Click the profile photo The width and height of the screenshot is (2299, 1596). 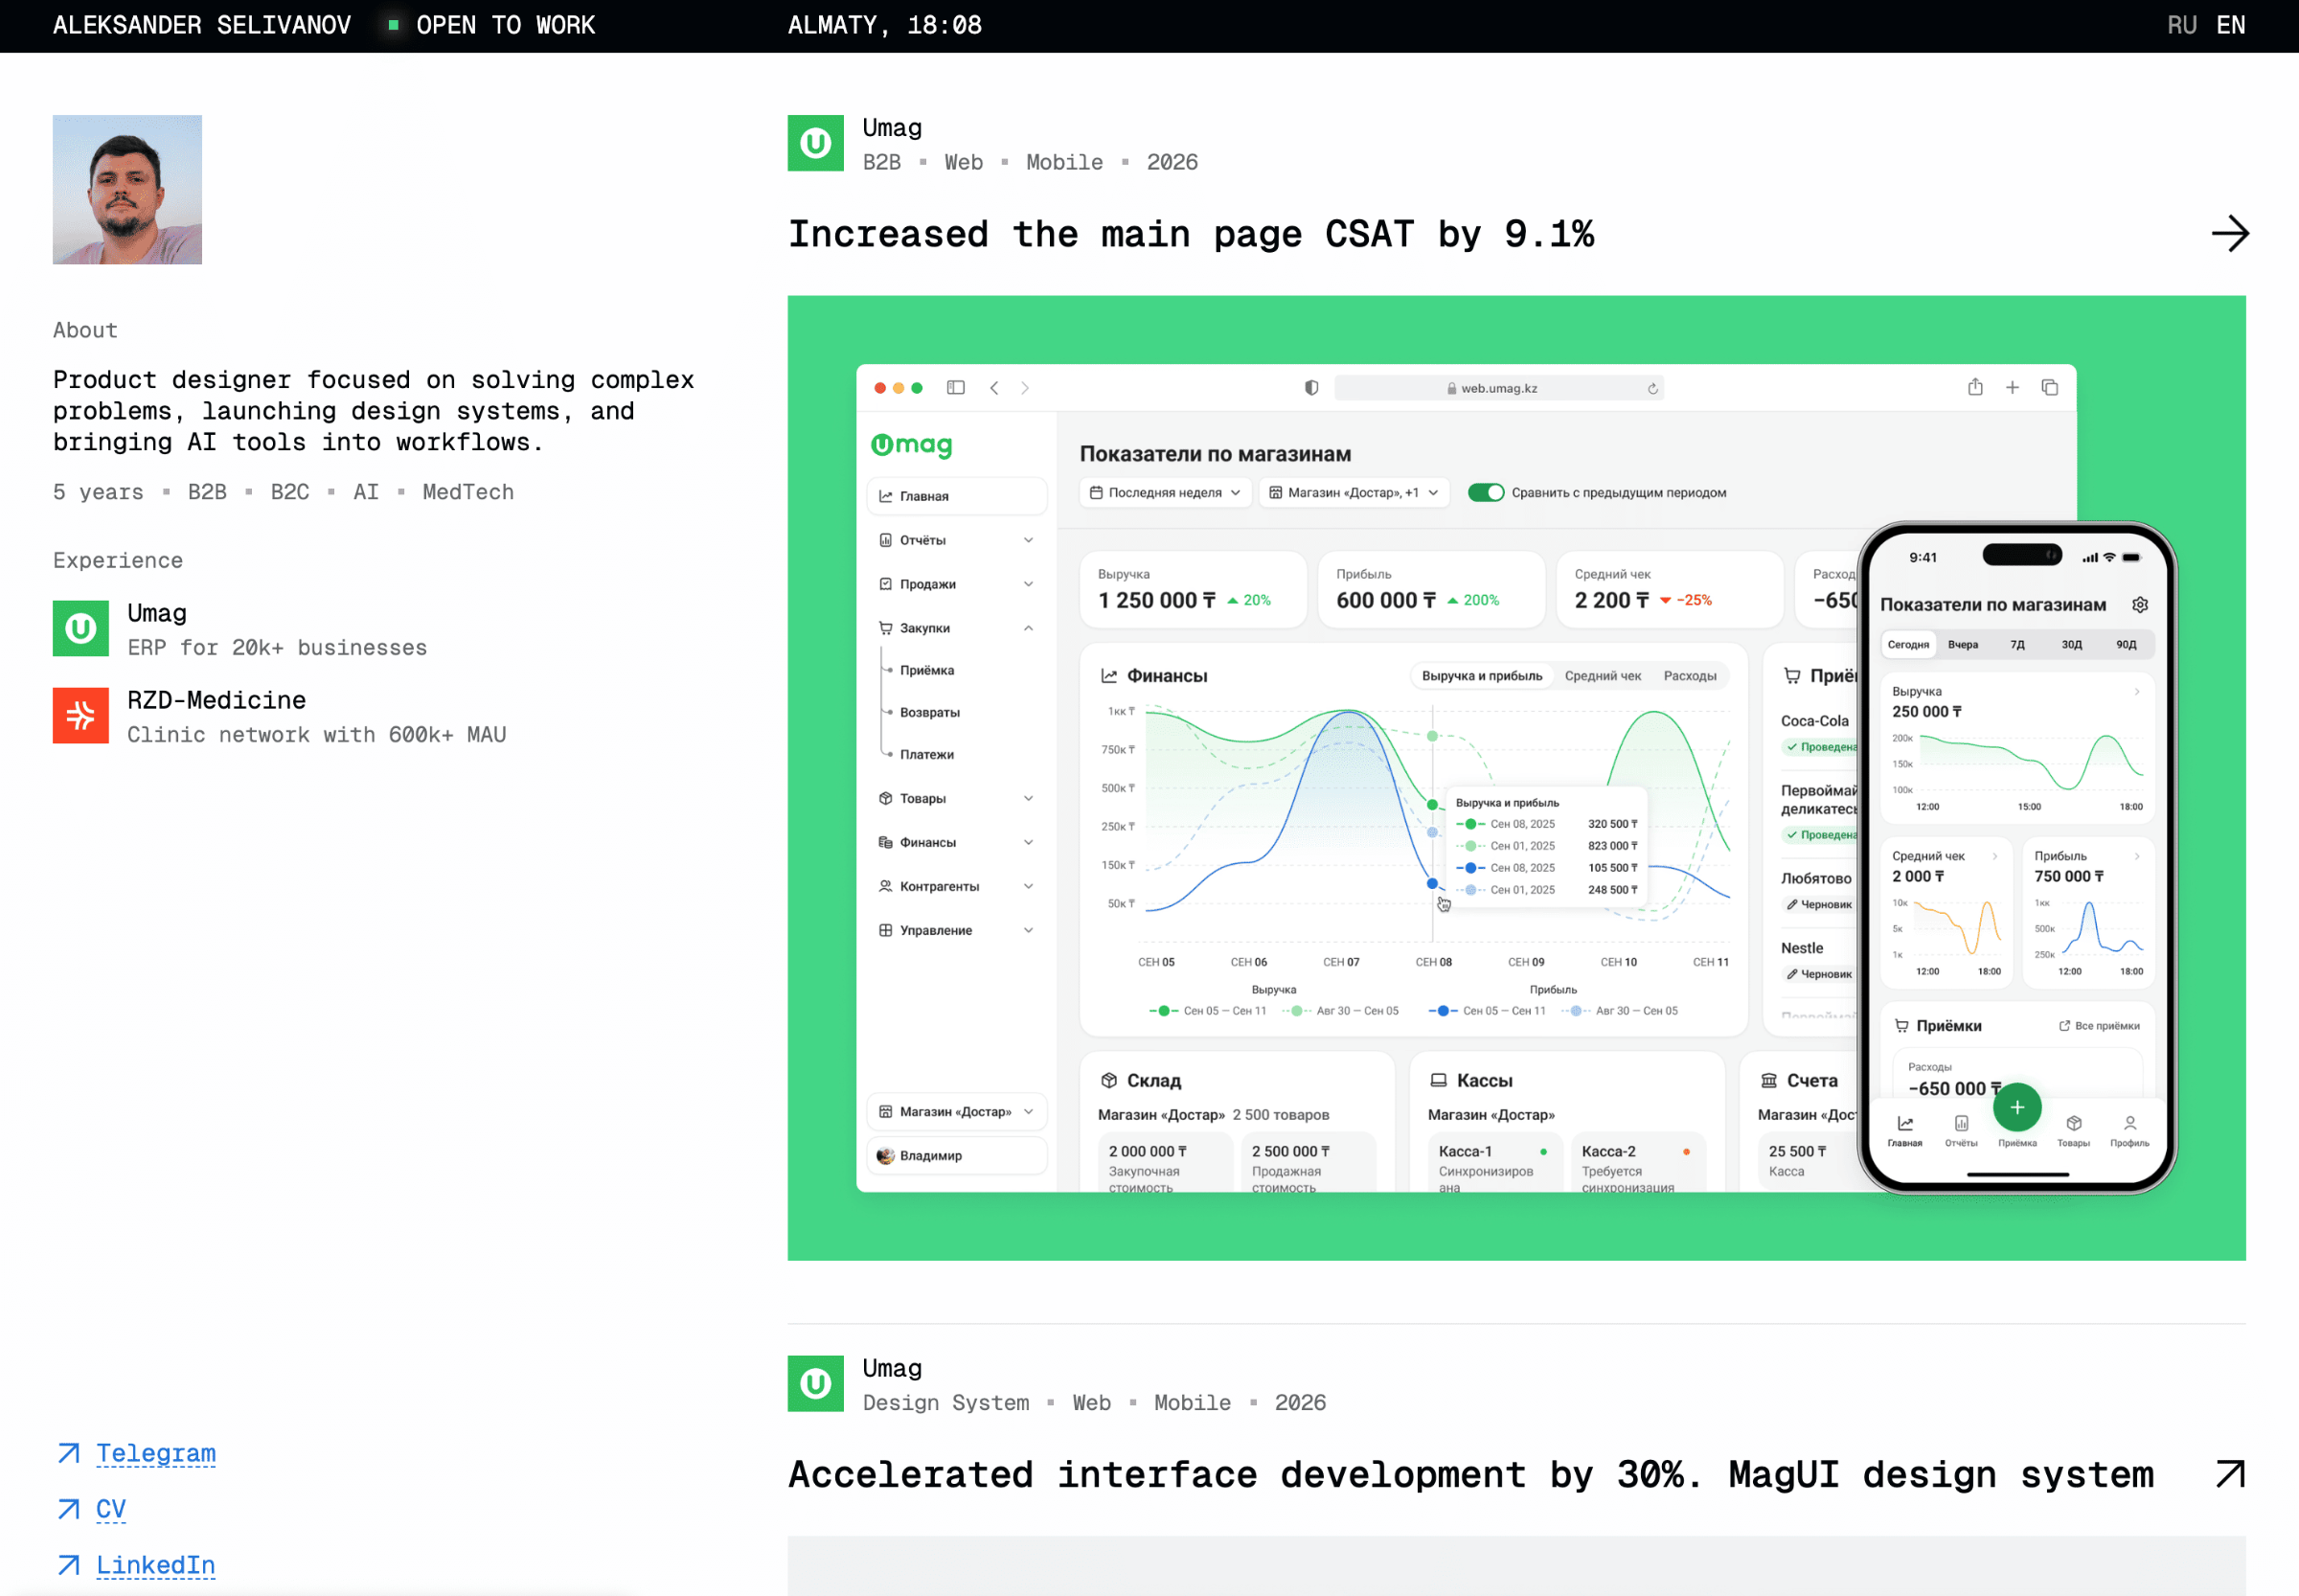(x=127, y=189)
